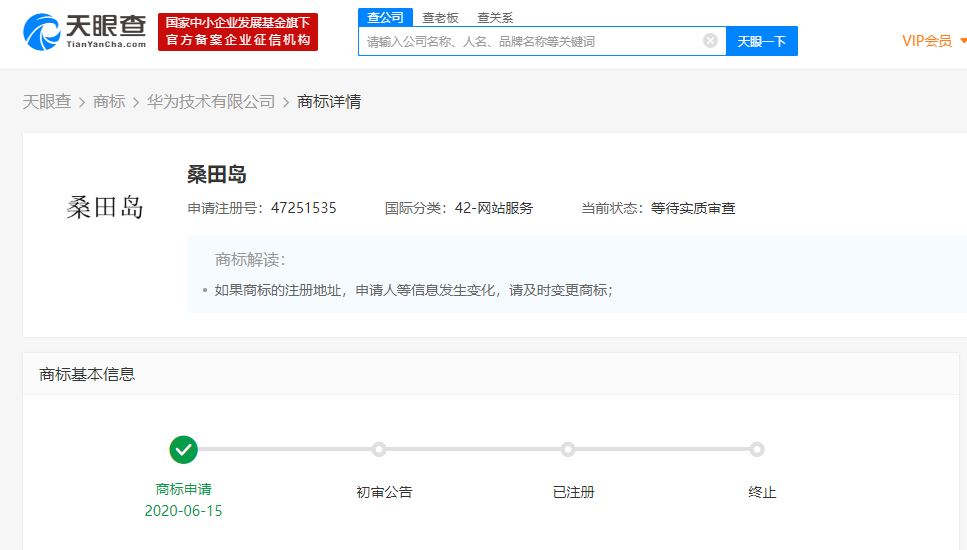The image size is (967, 550).
Task: Click the 桑田岛 trademark image
Action: [105, 207]
